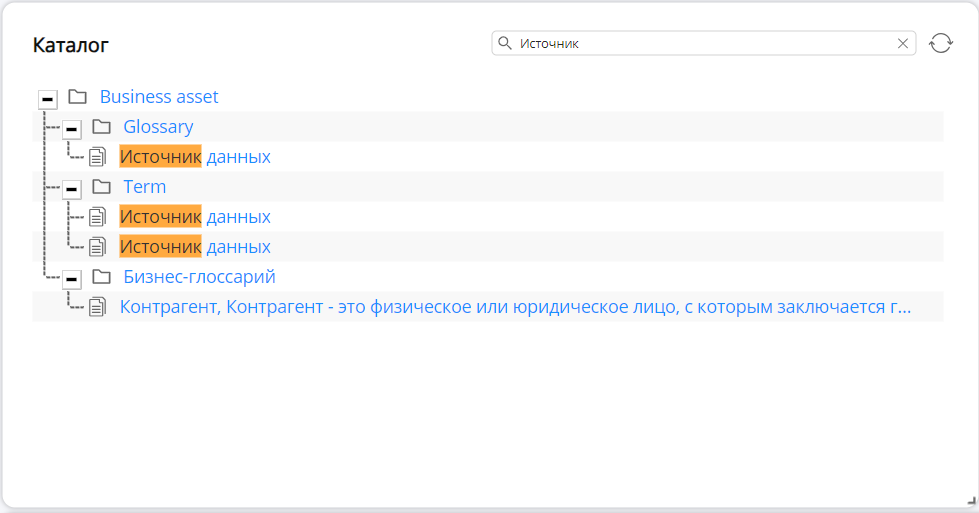This screenshot has height=513, width=979.
Task: Open the Контрагент glossary entry
Action: point(515,307)
